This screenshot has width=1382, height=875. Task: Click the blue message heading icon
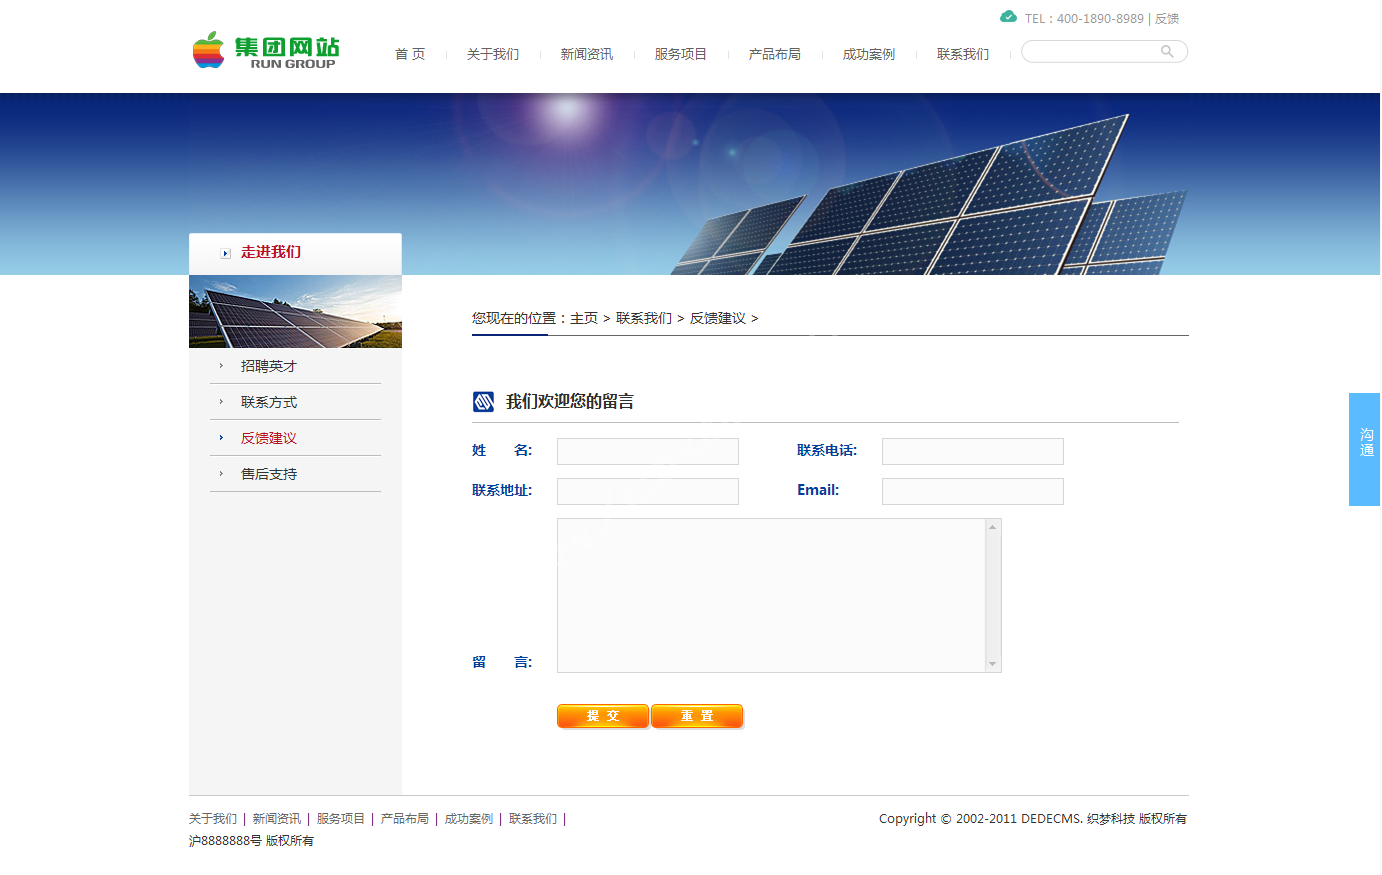click(x=483, y=402)
